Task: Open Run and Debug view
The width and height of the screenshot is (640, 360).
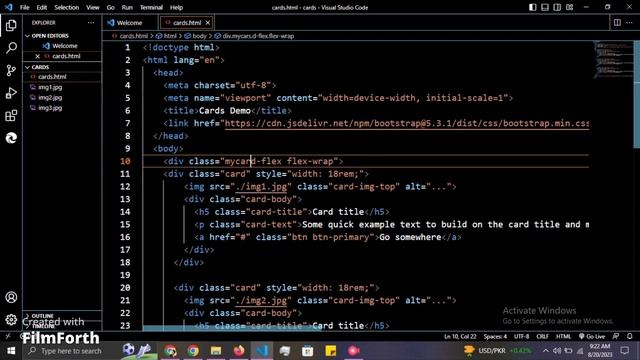Action: tap(11, 93)
